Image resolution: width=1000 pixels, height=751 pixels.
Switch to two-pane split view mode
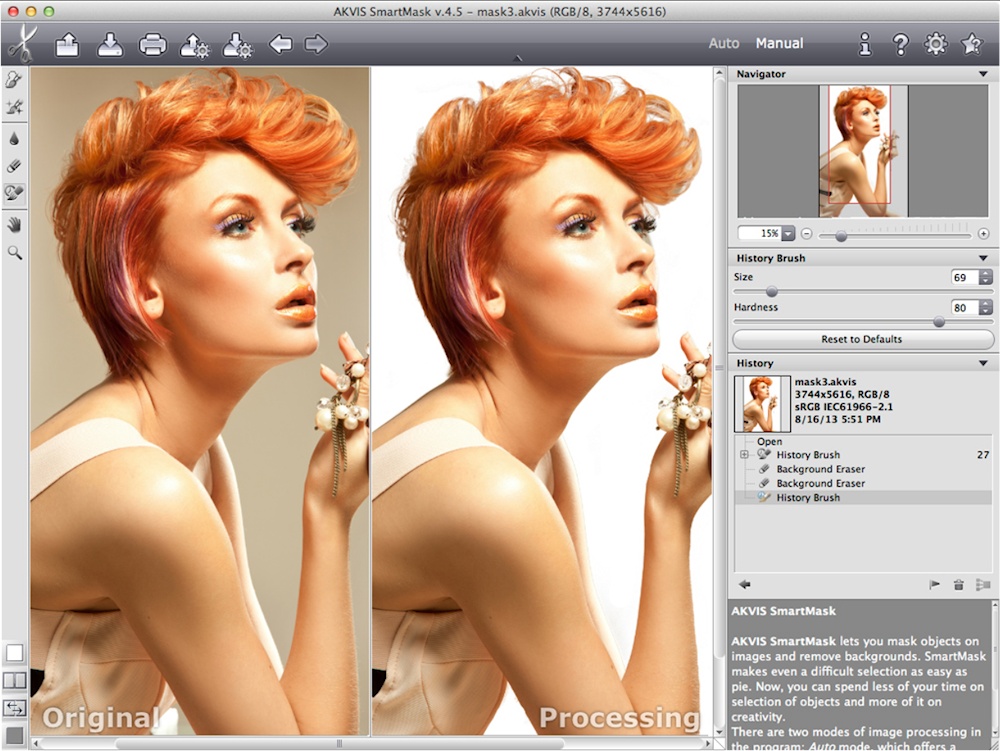click(15, 681)
